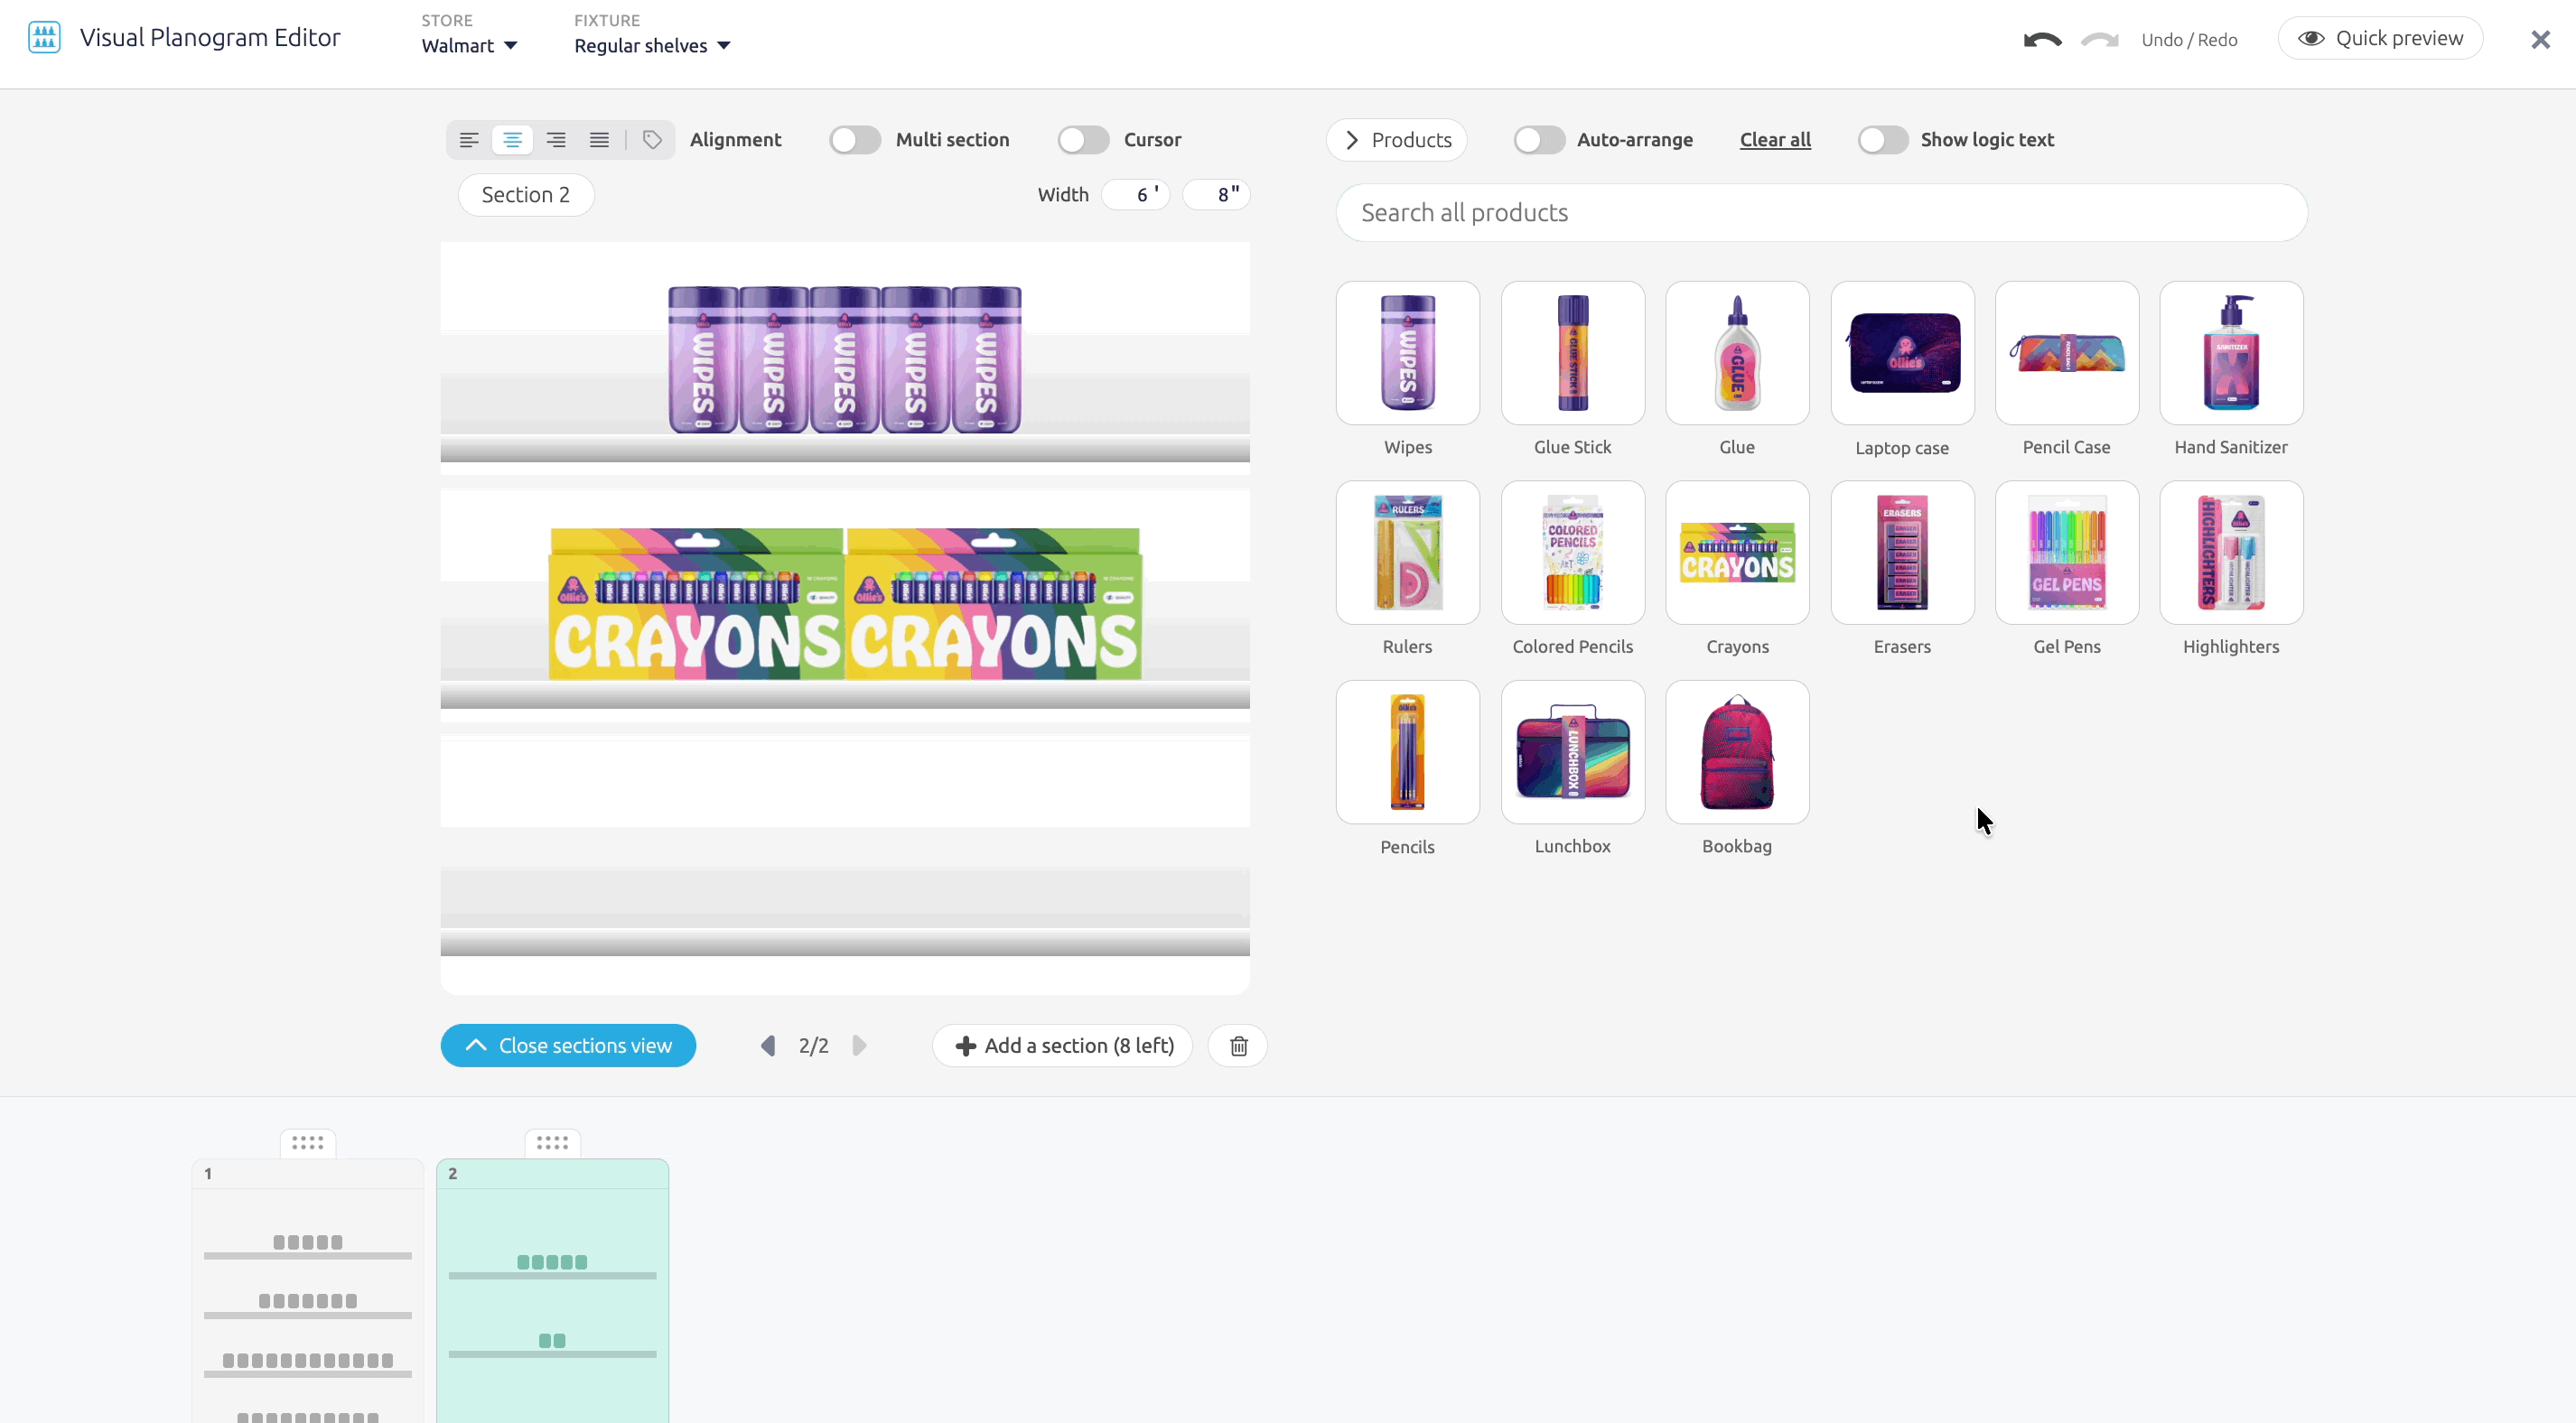Click the price tag icon

(x=652, y=140)
